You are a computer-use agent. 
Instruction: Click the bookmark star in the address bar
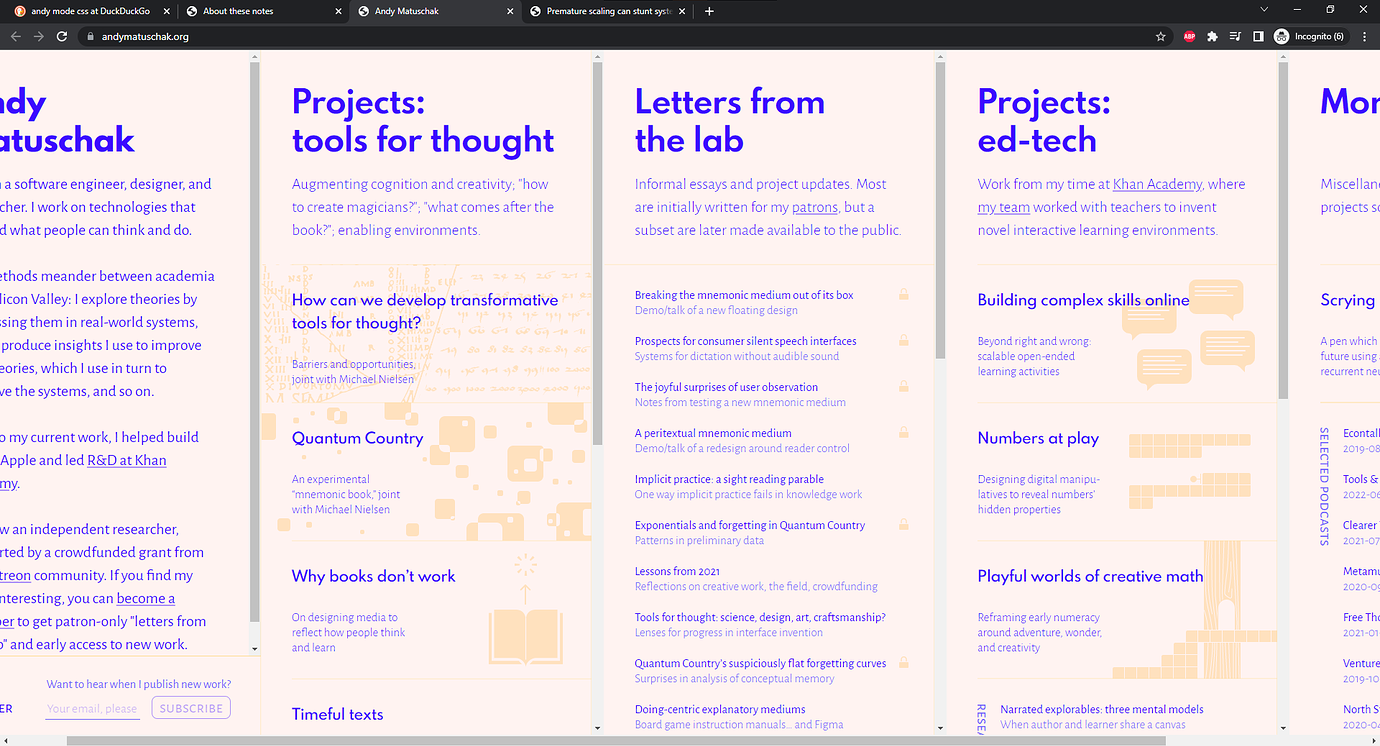pyautogui.click(x=1160, y=35)
